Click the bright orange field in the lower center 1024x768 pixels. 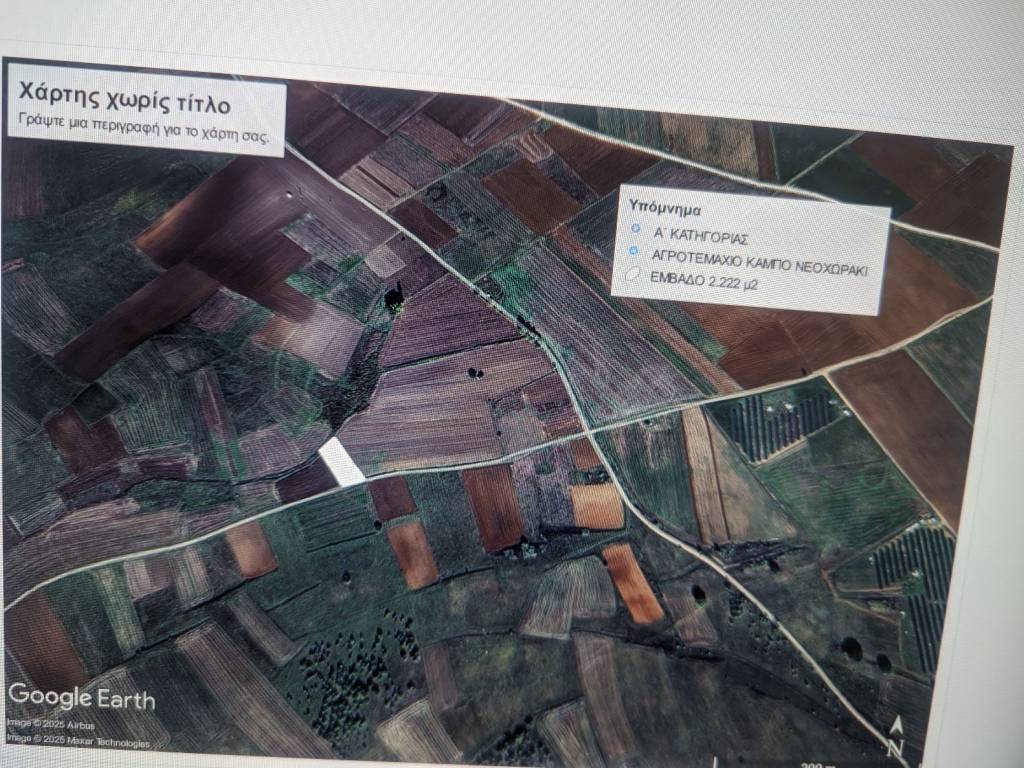(x=632, y=584)
